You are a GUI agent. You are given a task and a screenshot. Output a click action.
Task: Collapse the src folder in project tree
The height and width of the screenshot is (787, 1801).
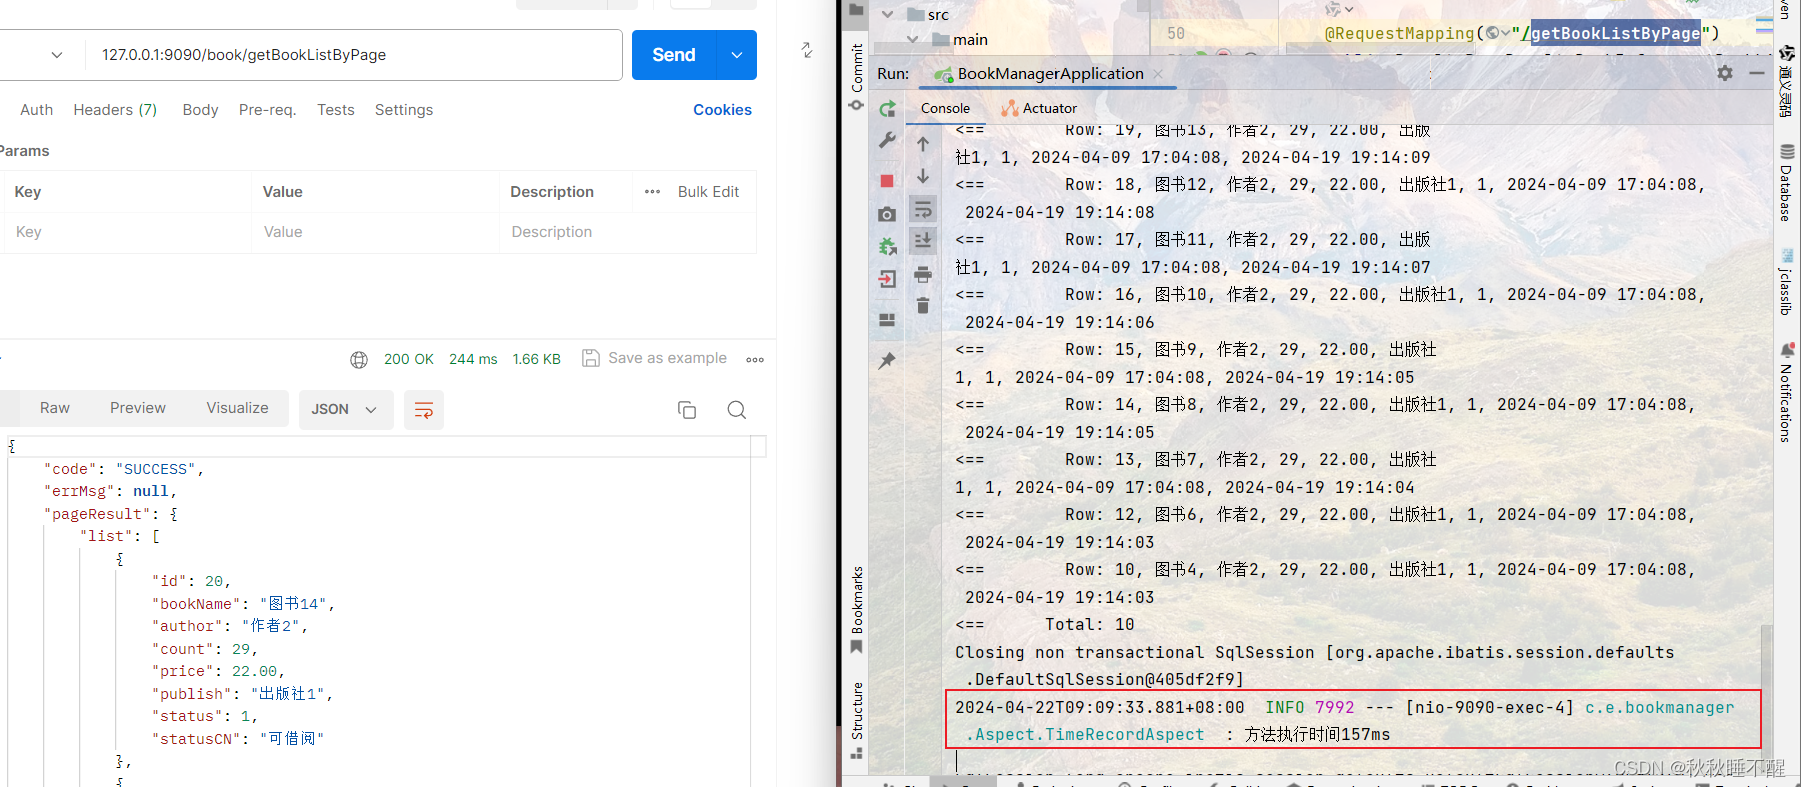coord(888,14)
